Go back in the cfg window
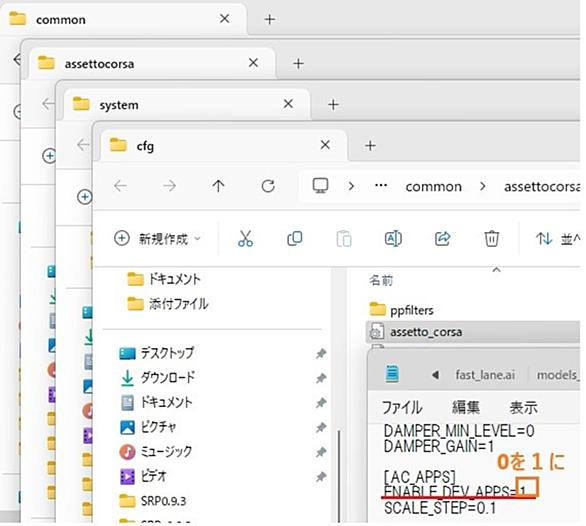 [120, 185]
